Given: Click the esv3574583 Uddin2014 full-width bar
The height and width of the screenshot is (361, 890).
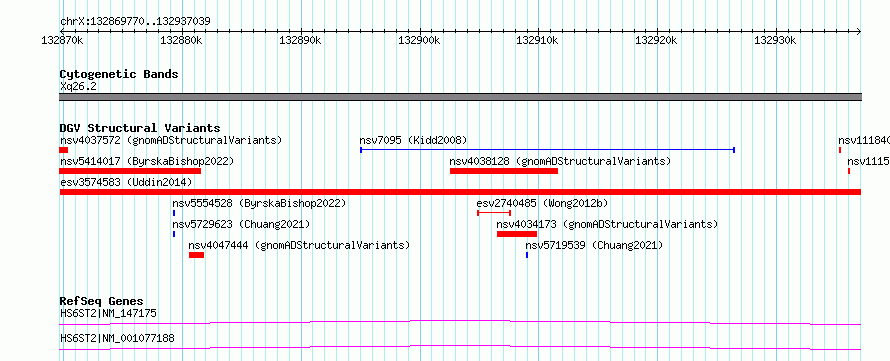Looking at the screenshot, I should [460, 192].
